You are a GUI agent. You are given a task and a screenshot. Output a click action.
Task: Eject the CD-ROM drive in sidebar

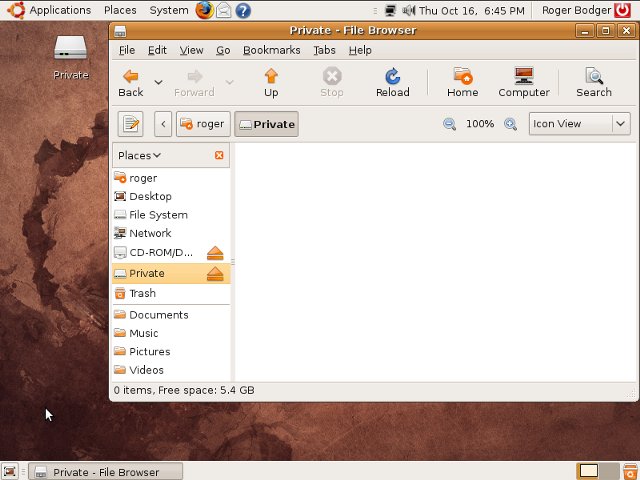(215, 253)
